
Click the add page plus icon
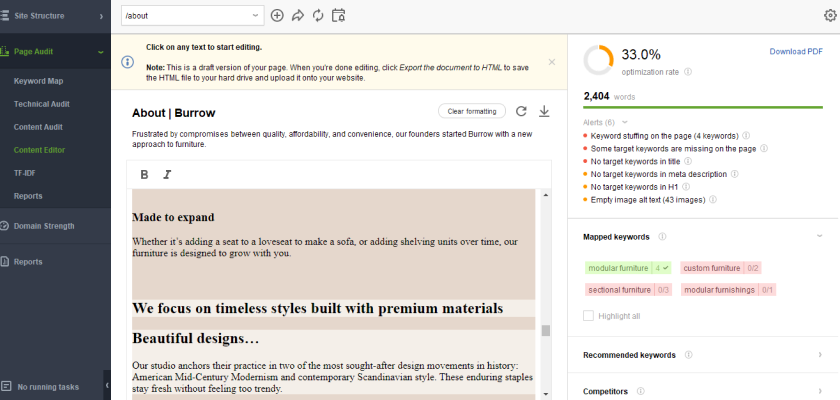click(277, 16)
